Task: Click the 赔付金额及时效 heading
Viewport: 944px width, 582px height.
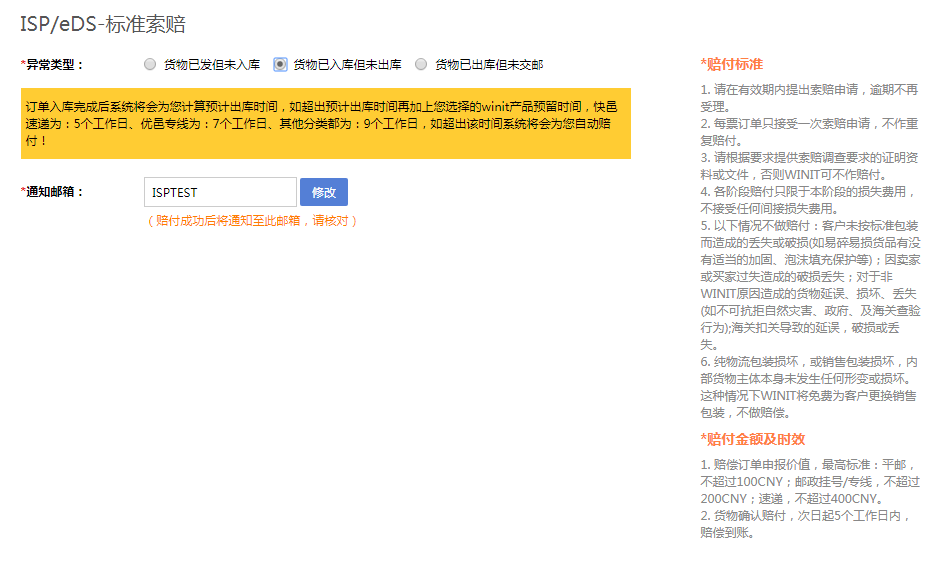Action: [753, 439]
